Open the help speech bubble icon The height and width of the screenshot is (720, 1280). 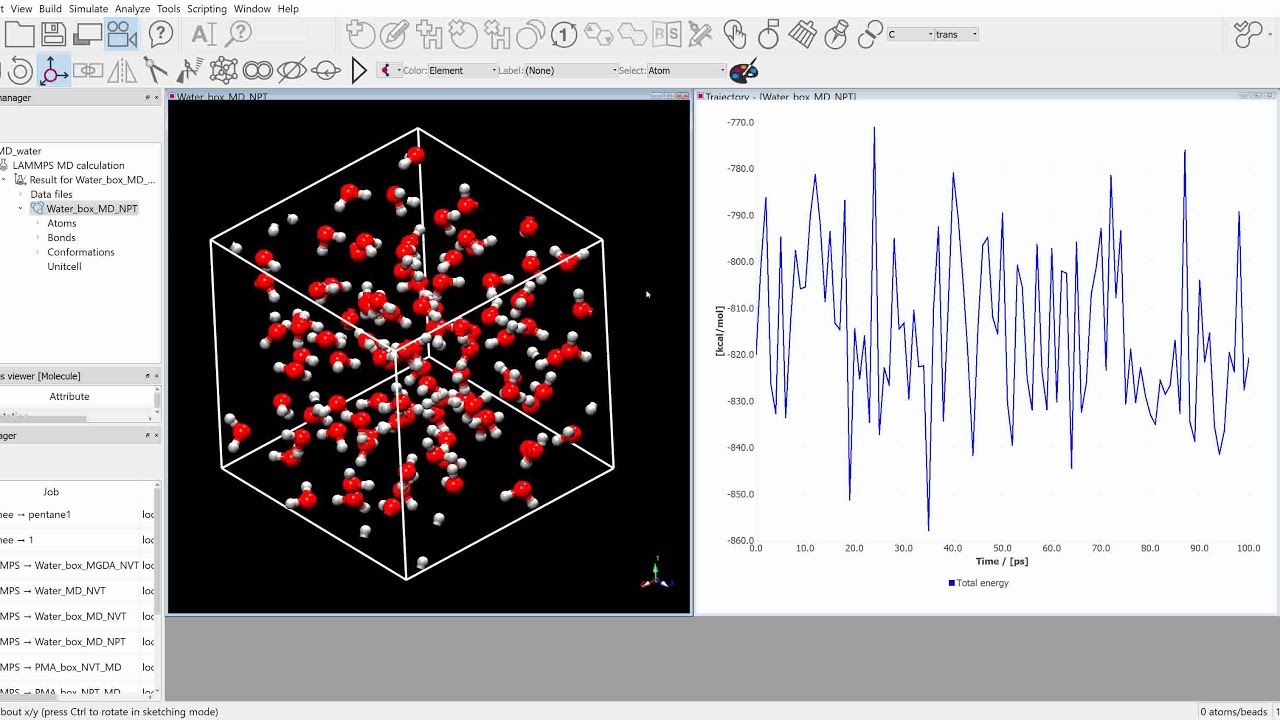(x=161, y=35)
